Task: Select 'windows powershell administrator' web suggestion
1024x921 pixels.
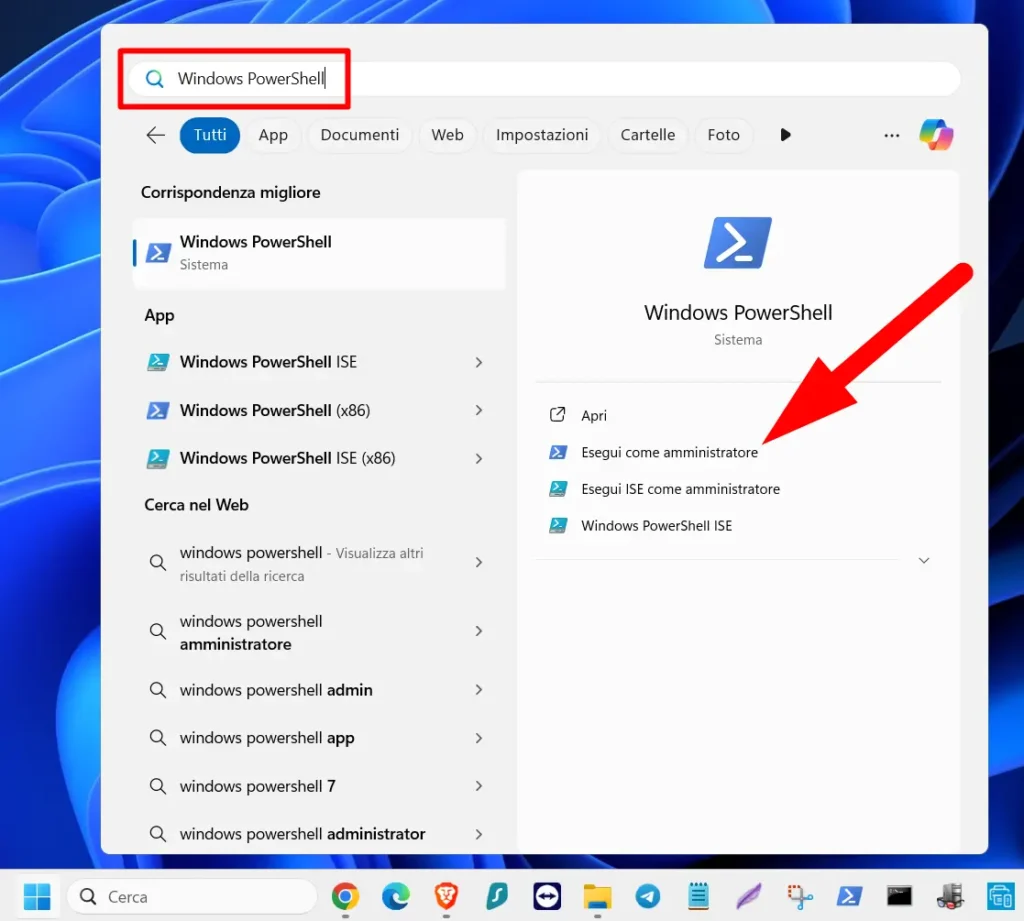Action: [319, 834]
